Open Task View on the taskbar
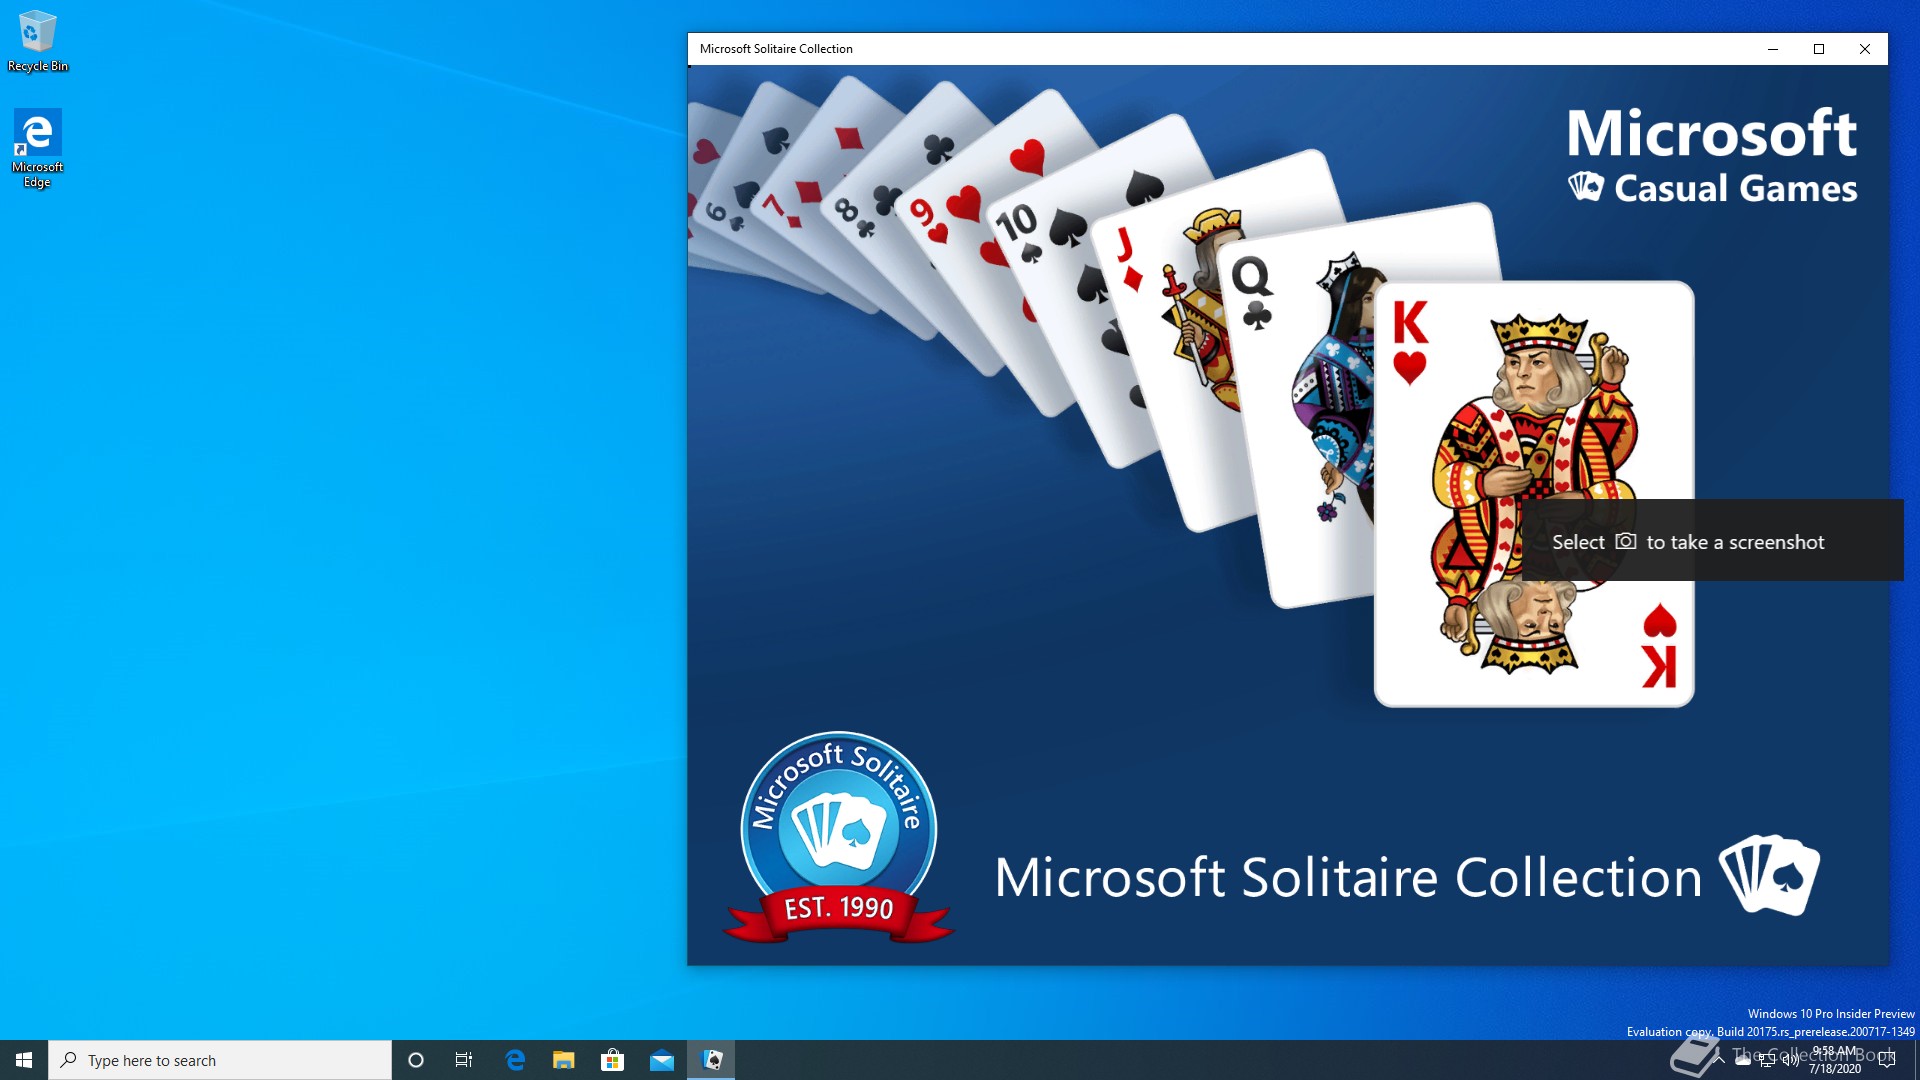Screen dimensions: 1920x1080 coord(464,1060)
